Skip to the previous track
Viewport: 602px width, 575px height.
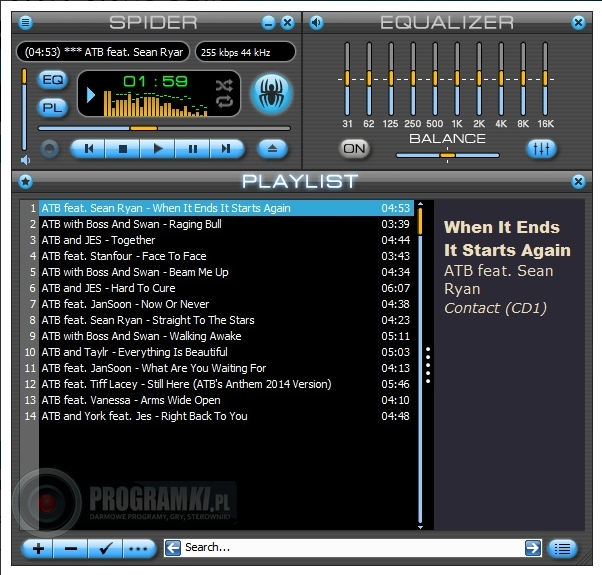click(88, 149)
